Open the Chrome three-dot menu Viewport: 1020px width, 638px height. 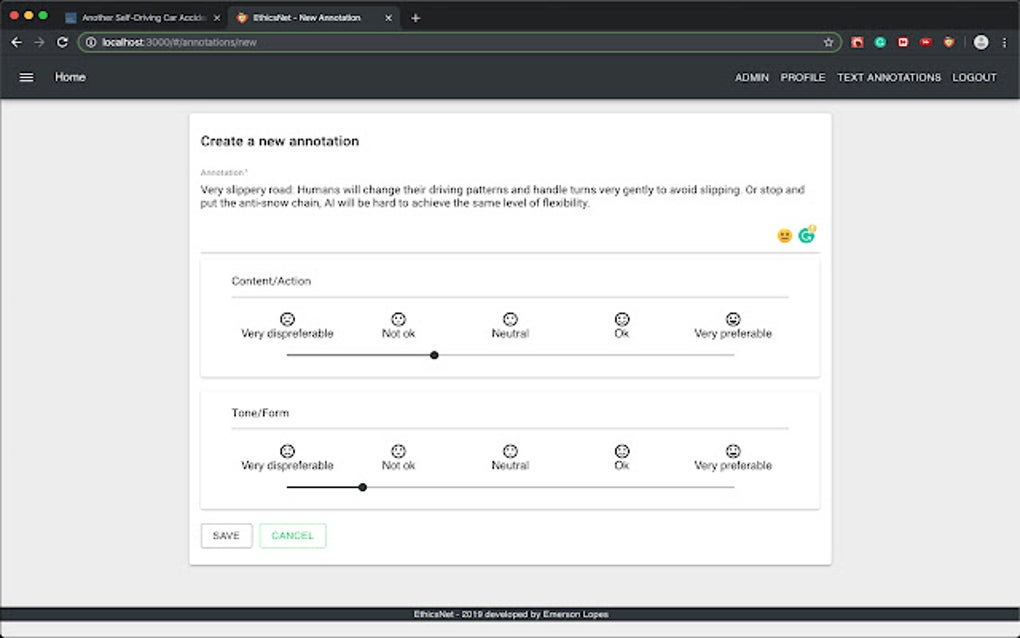[1003, 42]
